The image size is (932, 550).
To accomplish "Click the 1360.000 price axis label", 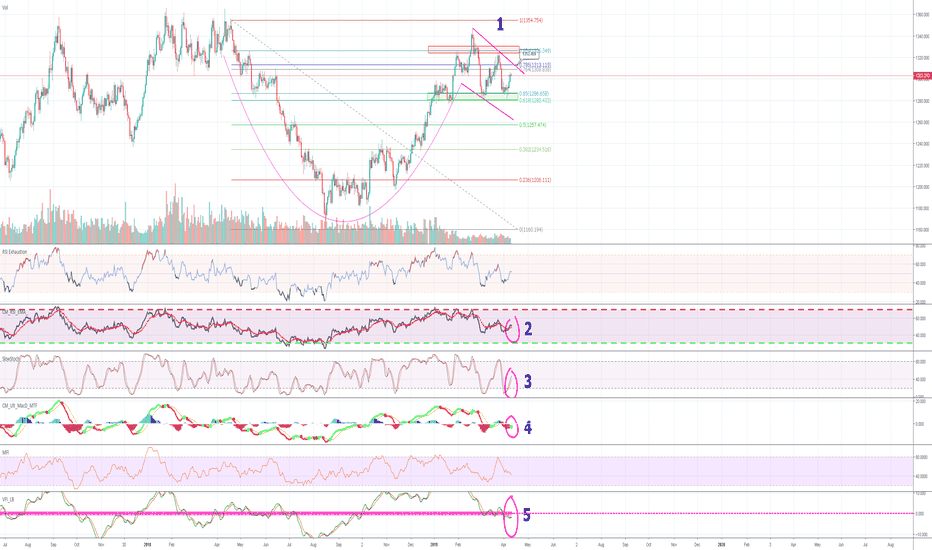I will [x=922, y=15].
